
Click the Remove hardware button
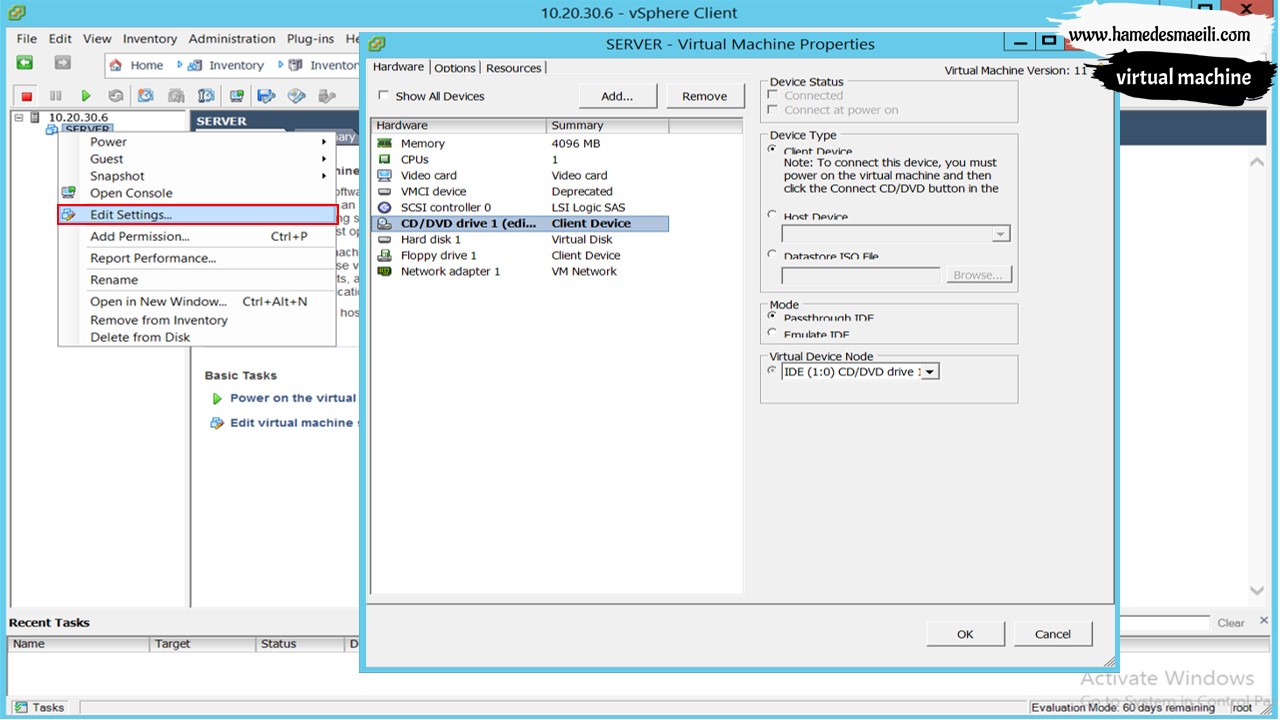705,96
